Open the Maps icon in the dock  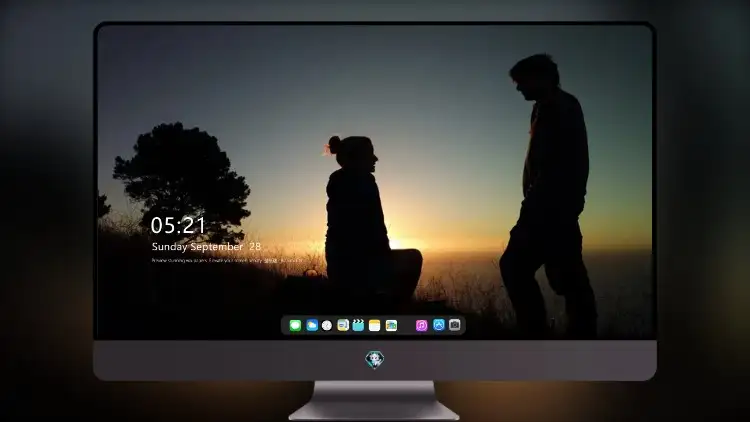343,325
